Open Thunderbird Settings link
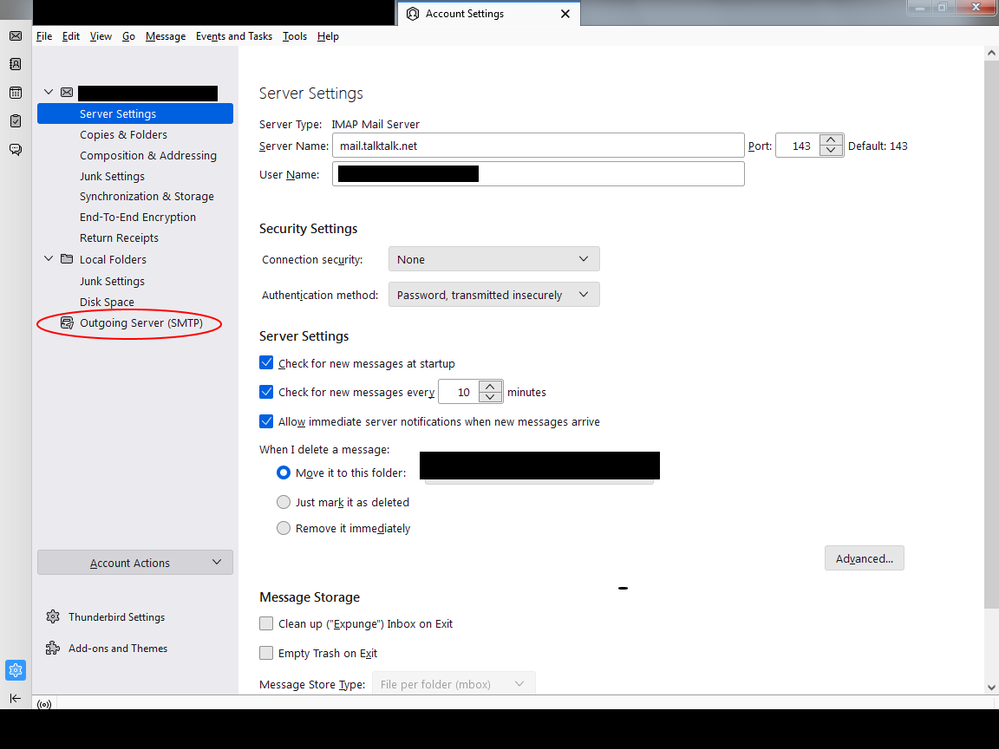This screenshot has width=999, height=749. [117, 617]
